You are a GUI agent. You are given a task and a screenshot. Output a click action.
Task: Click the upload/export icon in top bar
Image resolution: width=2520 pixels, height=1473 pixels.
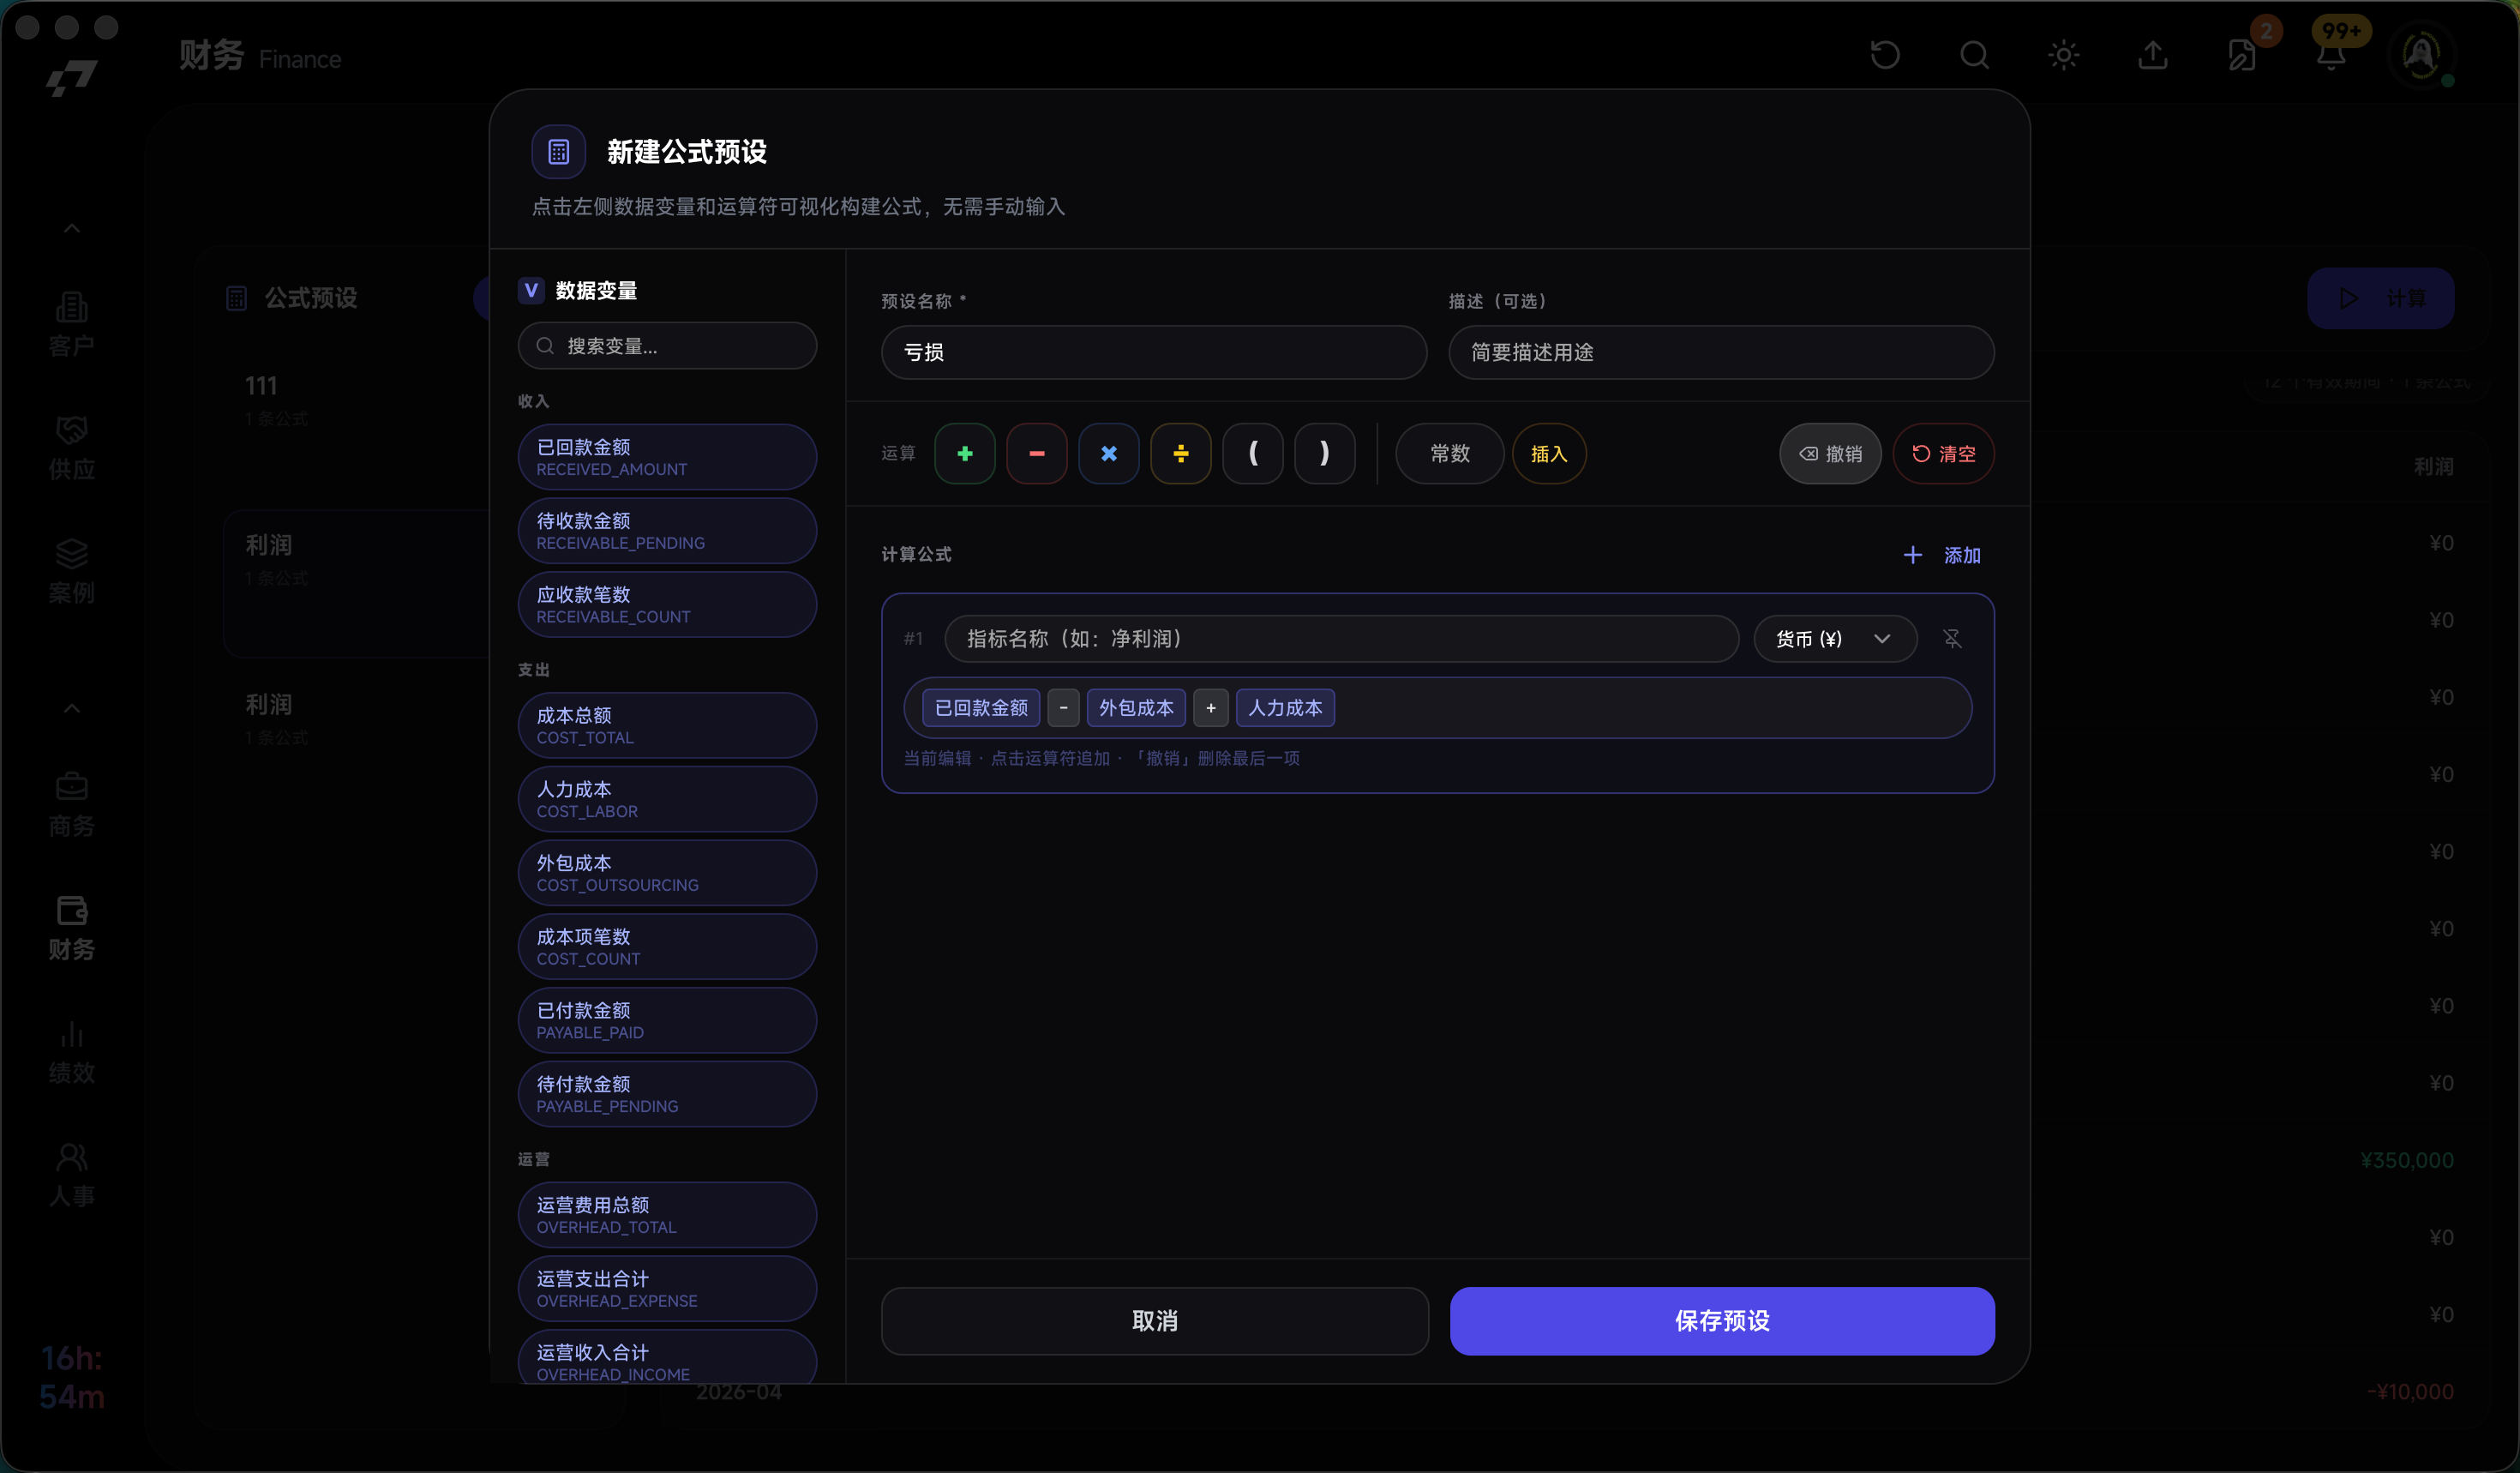2153,54
